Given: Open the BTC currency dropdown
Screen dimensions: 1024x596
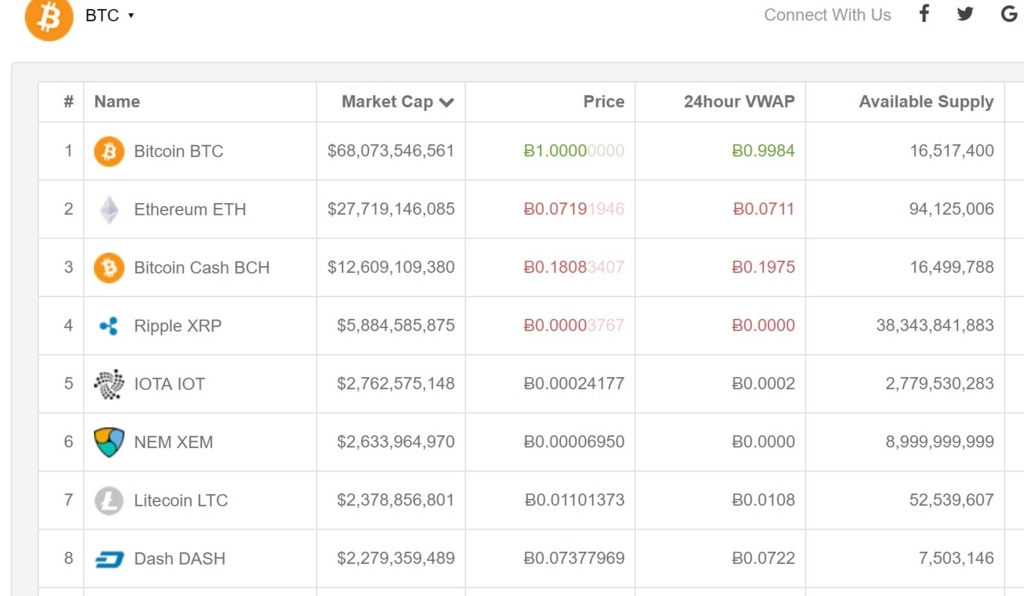Looking at the screenshot, I should (x=110, y=15).
